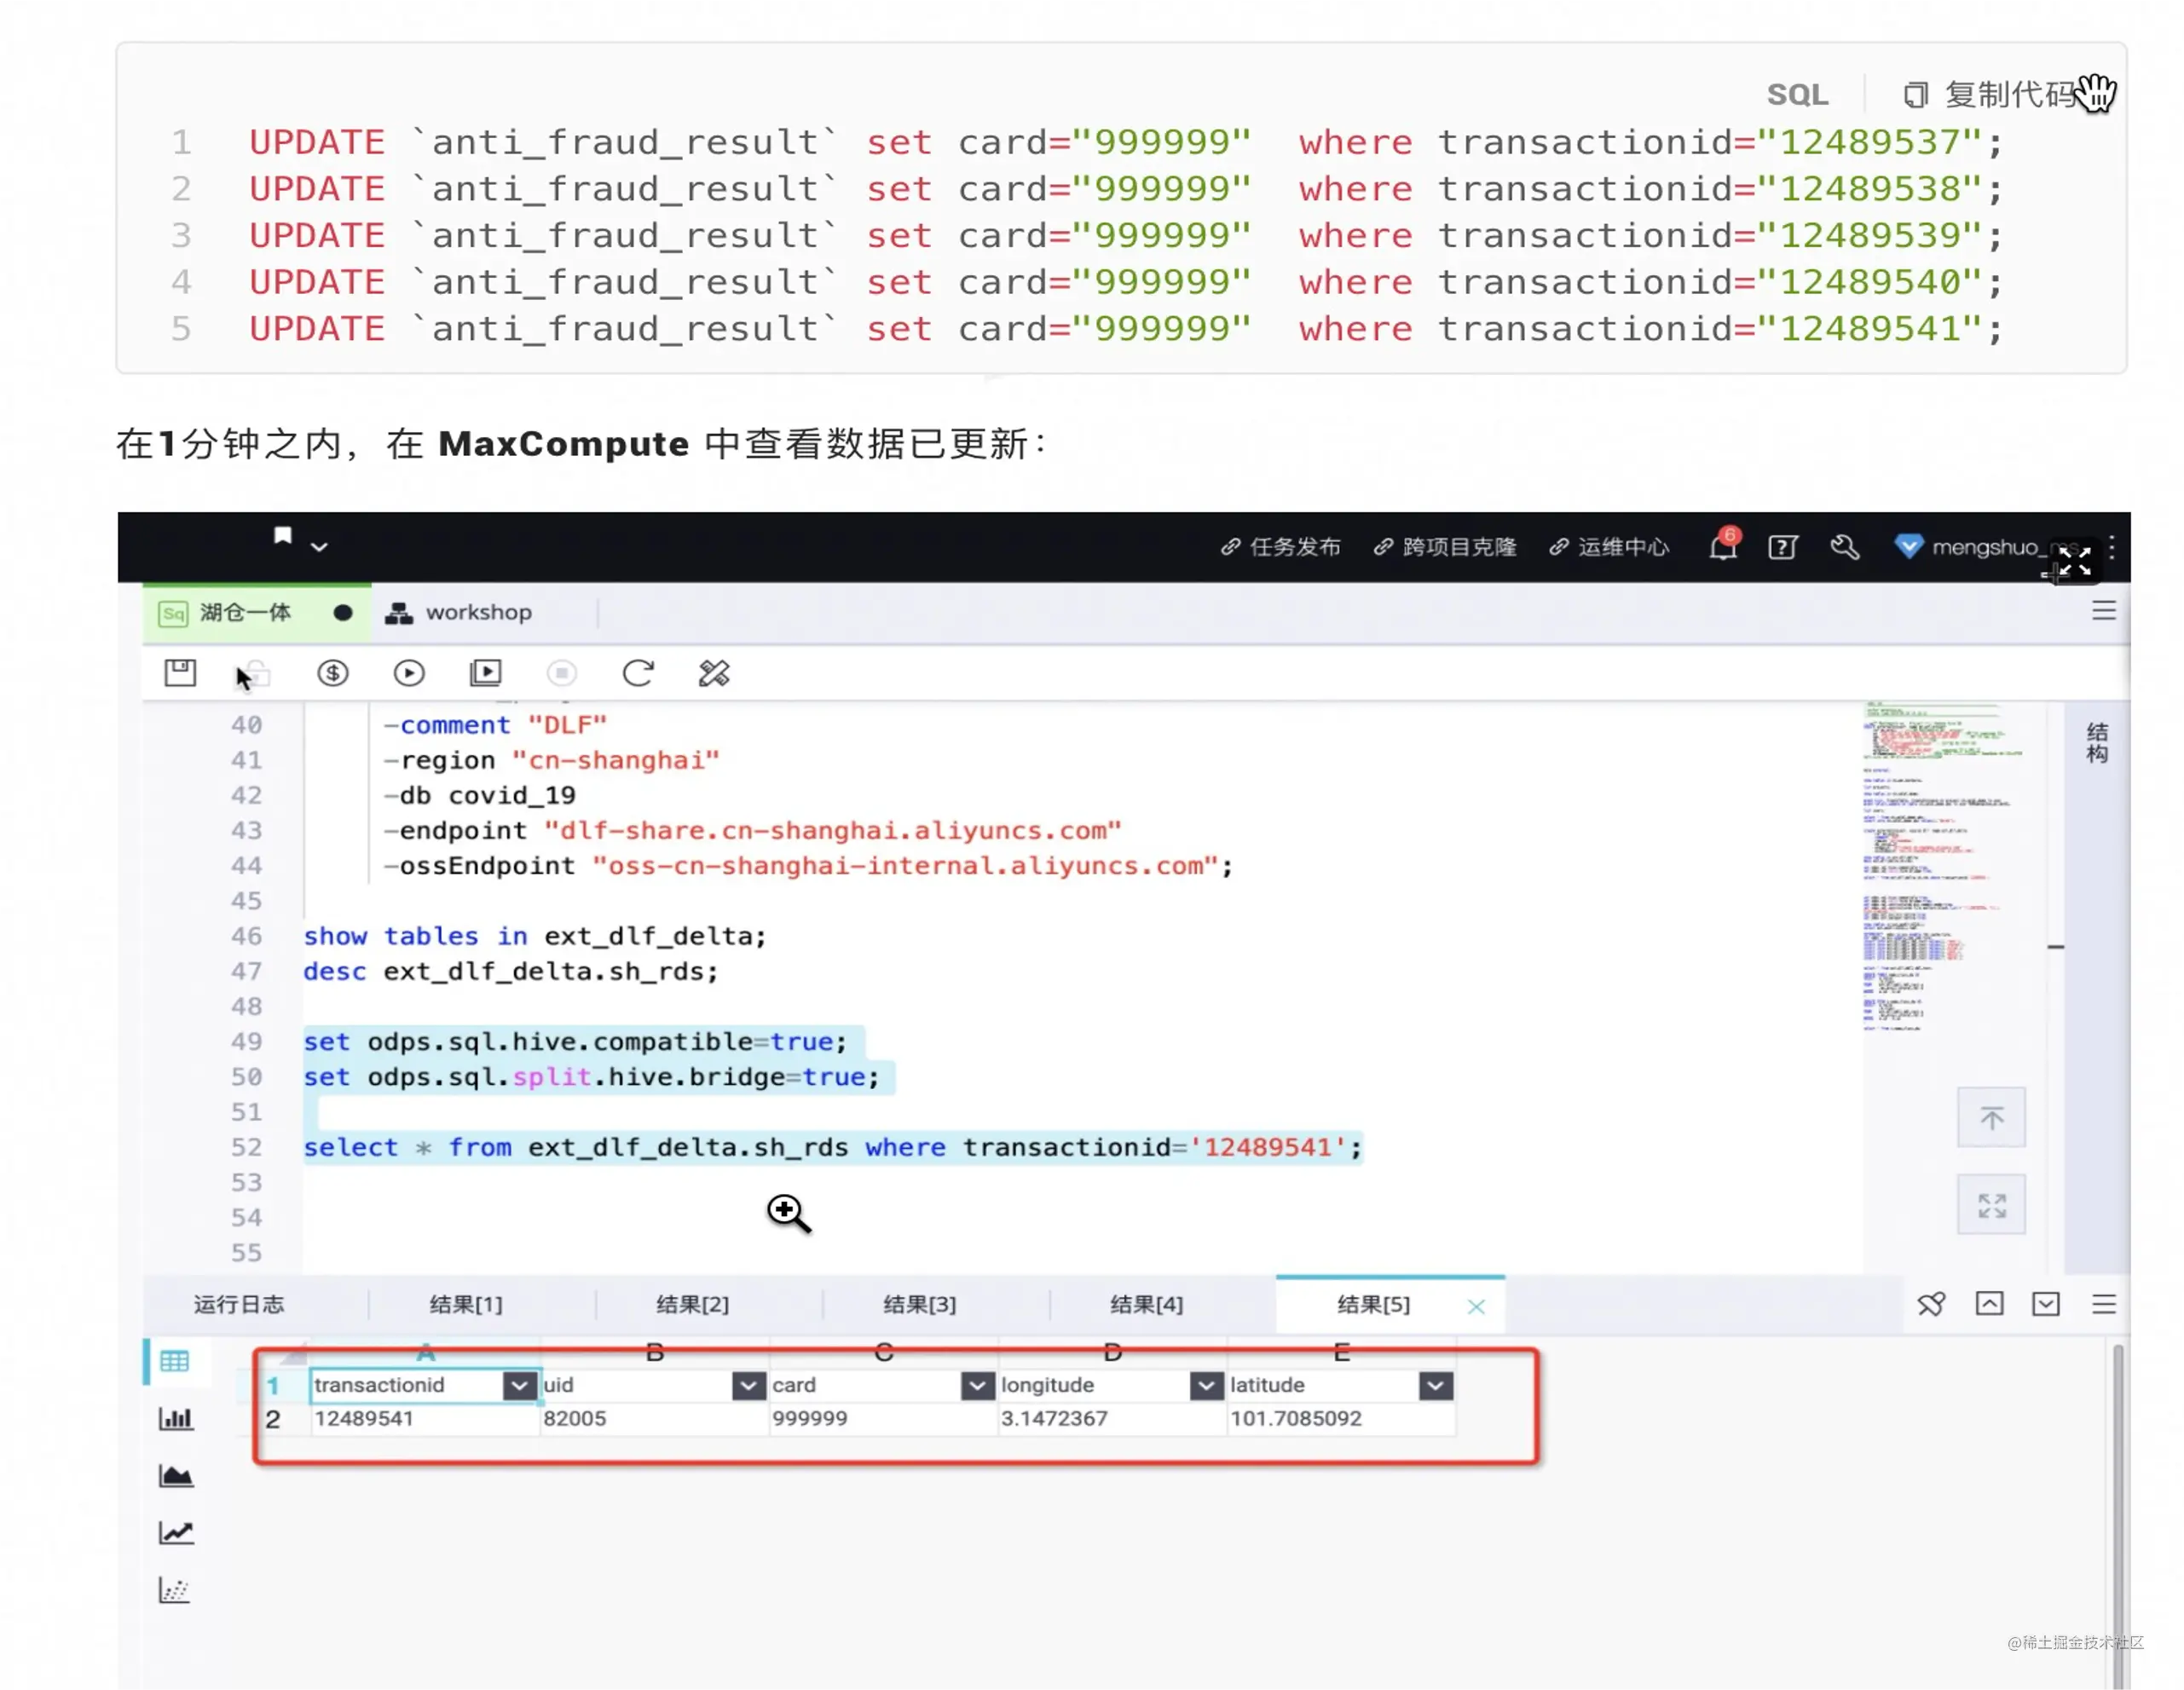Open the 结果[4] tab

[x=1146, y=1304]
